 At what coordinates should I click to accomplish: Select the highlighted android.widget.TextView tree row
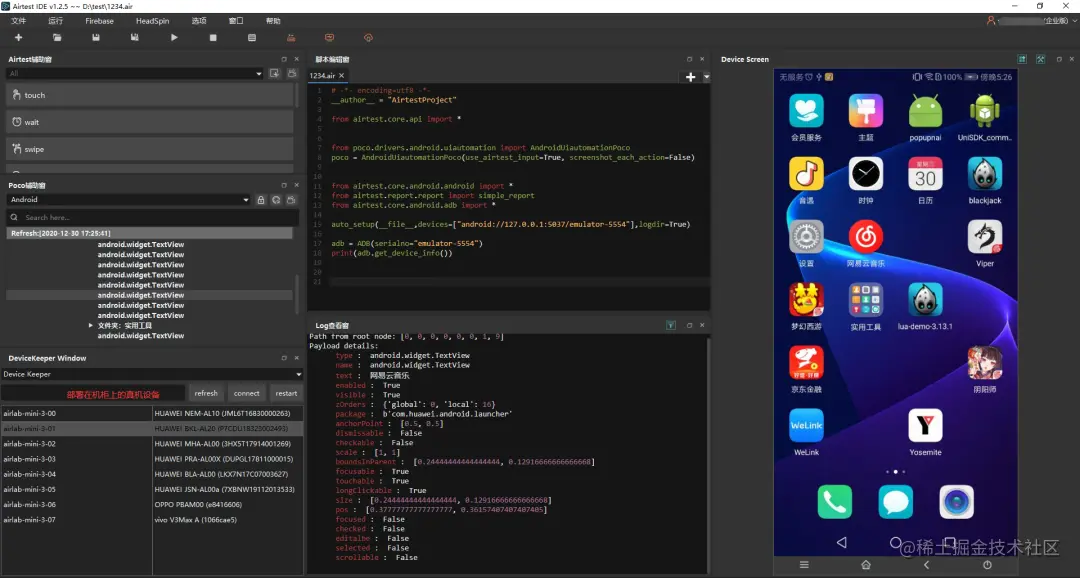149,295
